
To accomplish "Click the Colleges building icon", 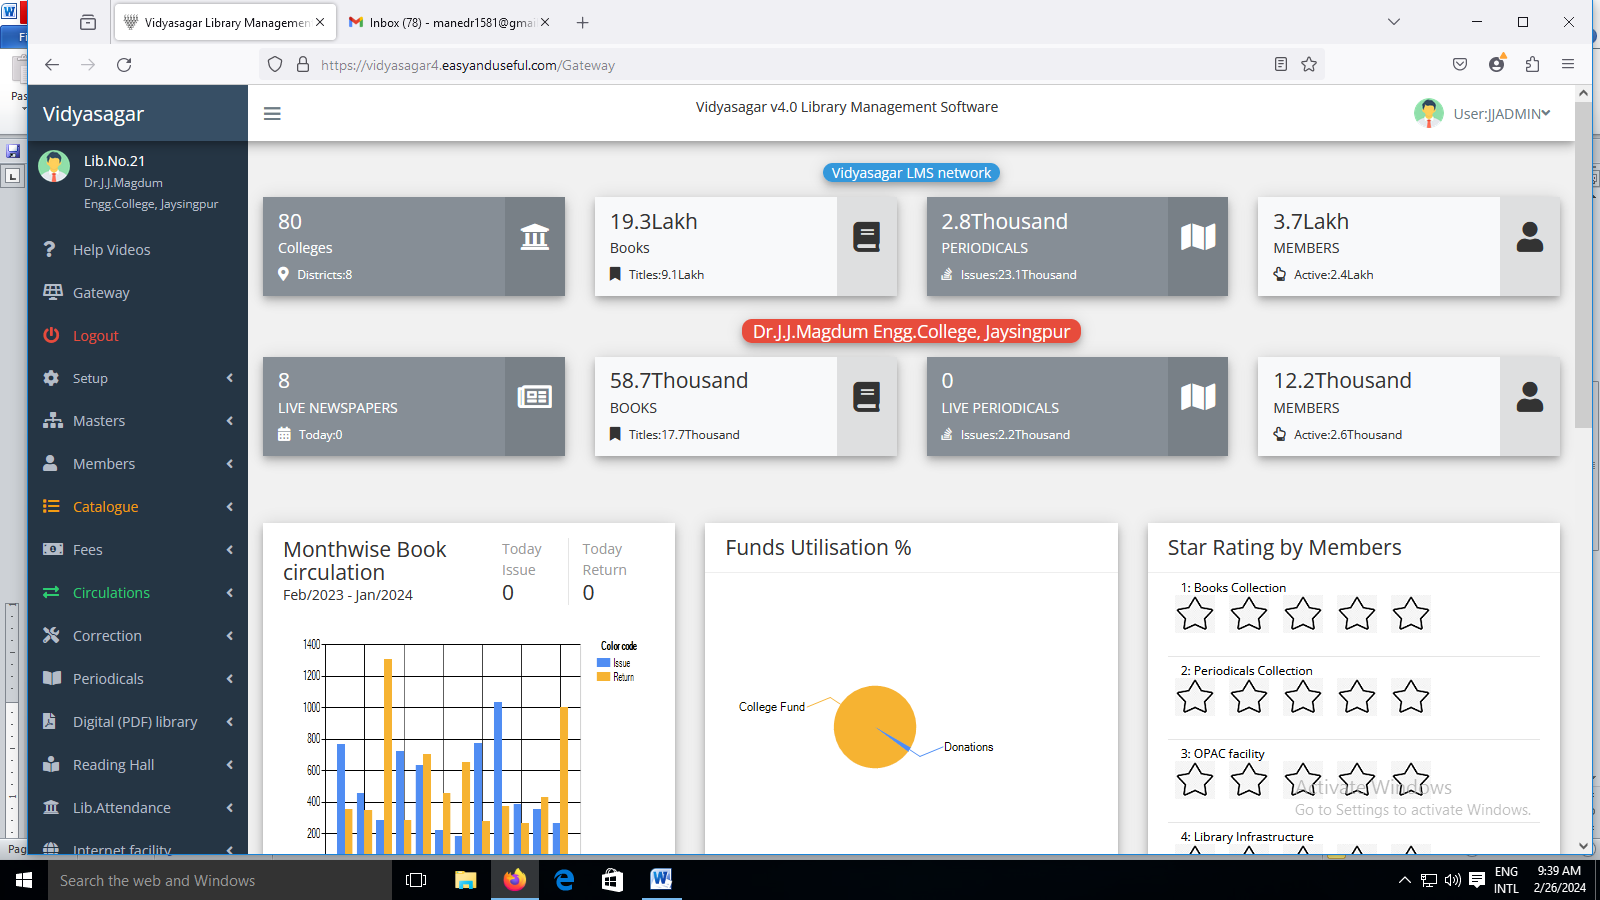I will click(535, 237).
